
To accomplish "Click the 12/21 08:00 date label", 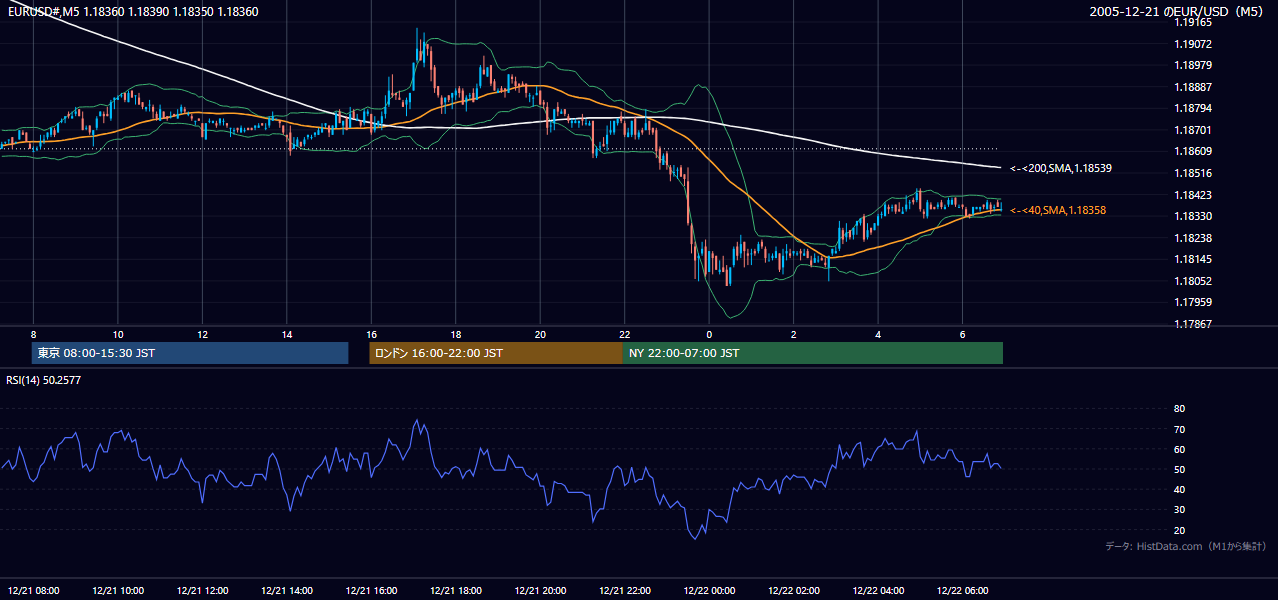I will 33,590.
